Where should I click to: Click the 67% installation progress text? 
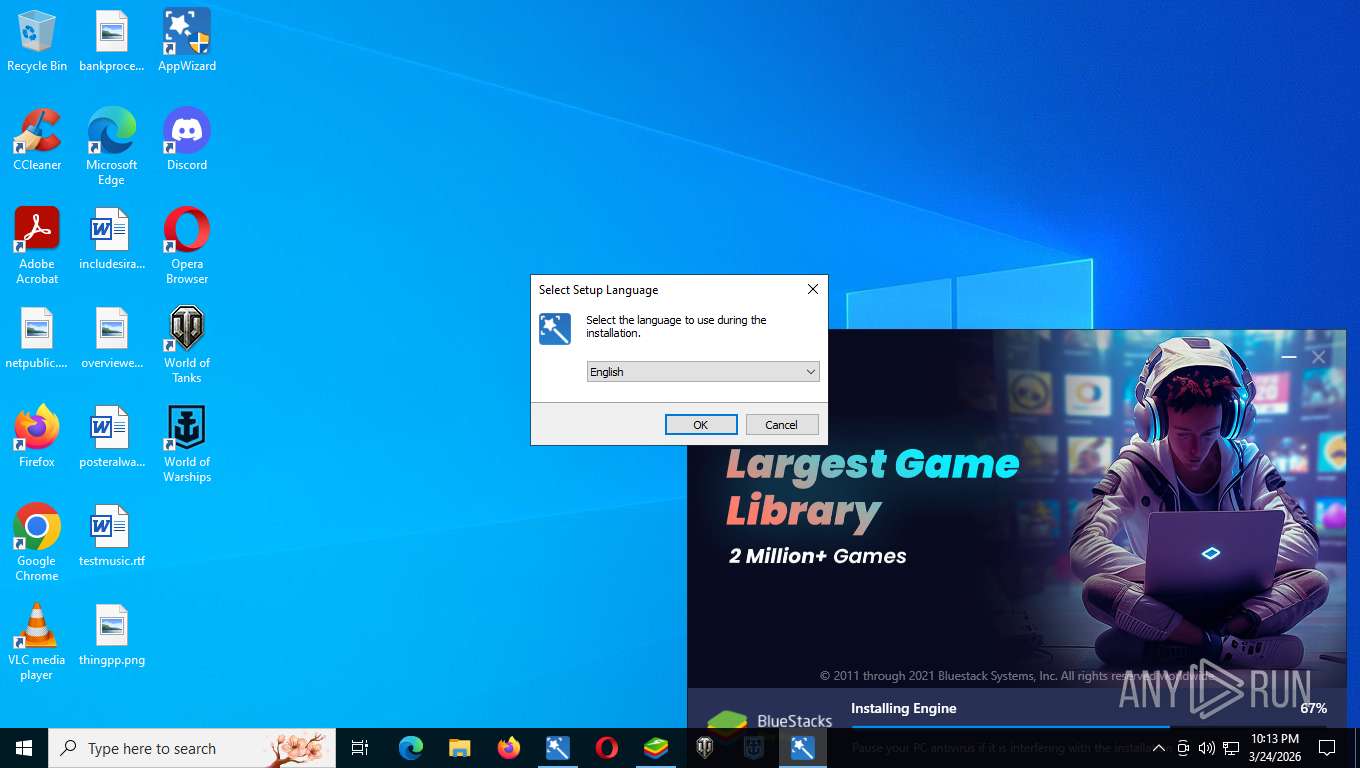point(1313,708)
